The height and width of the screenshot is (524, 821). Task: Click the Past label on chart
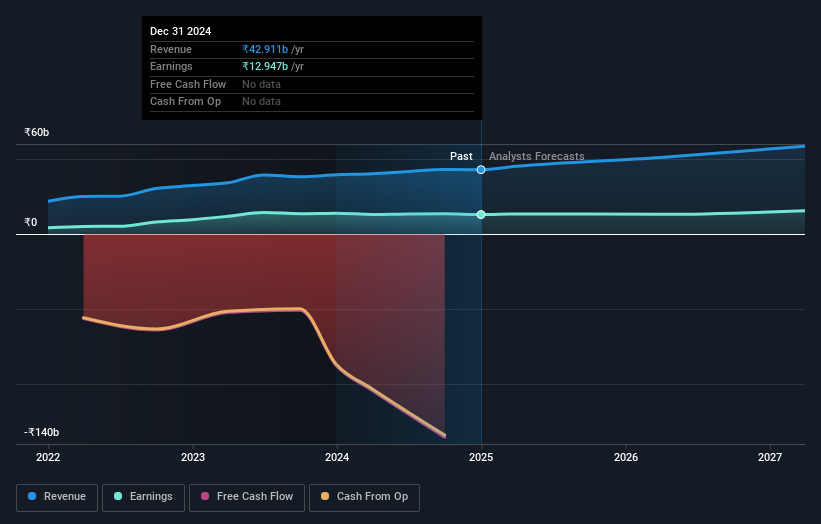click(461, 156)
